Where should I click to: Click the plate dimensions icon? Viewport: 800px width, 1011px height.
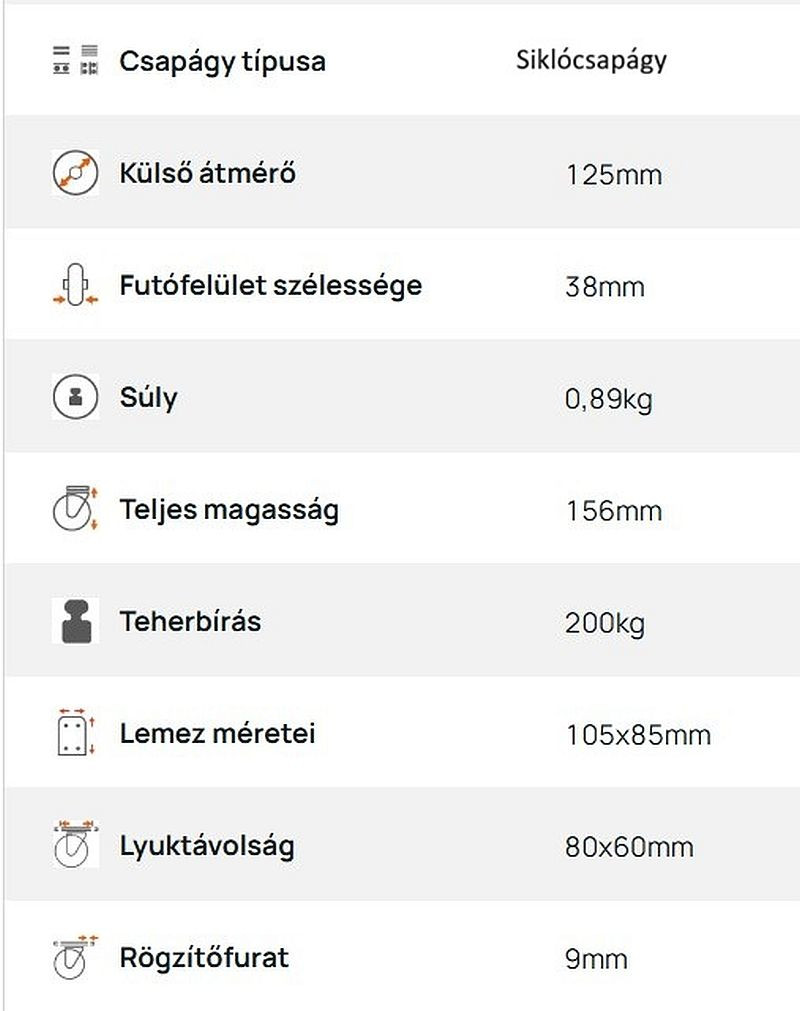(76, 734)
